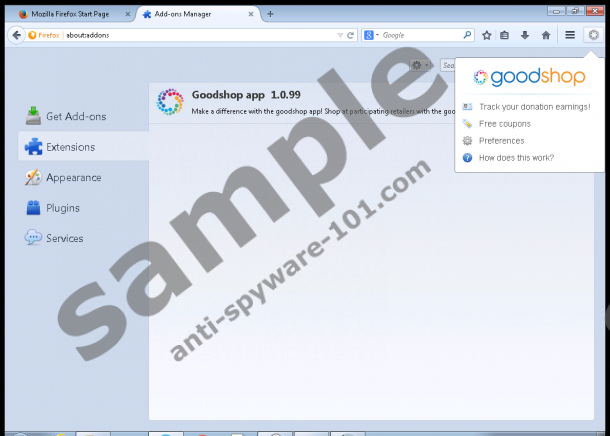Open the Downloads arrow icon
Viewport: 610px width, 436px height.
pos(525,35)
